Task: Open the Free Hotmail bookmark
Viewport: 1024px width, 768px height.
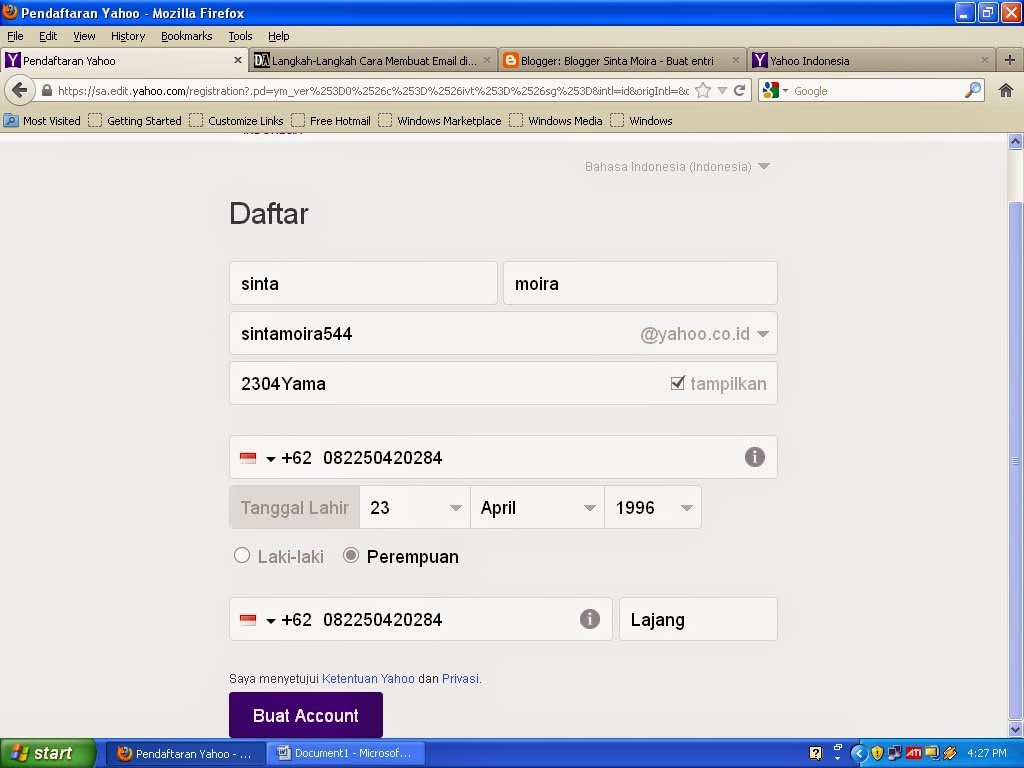Action: coord(331,121)
